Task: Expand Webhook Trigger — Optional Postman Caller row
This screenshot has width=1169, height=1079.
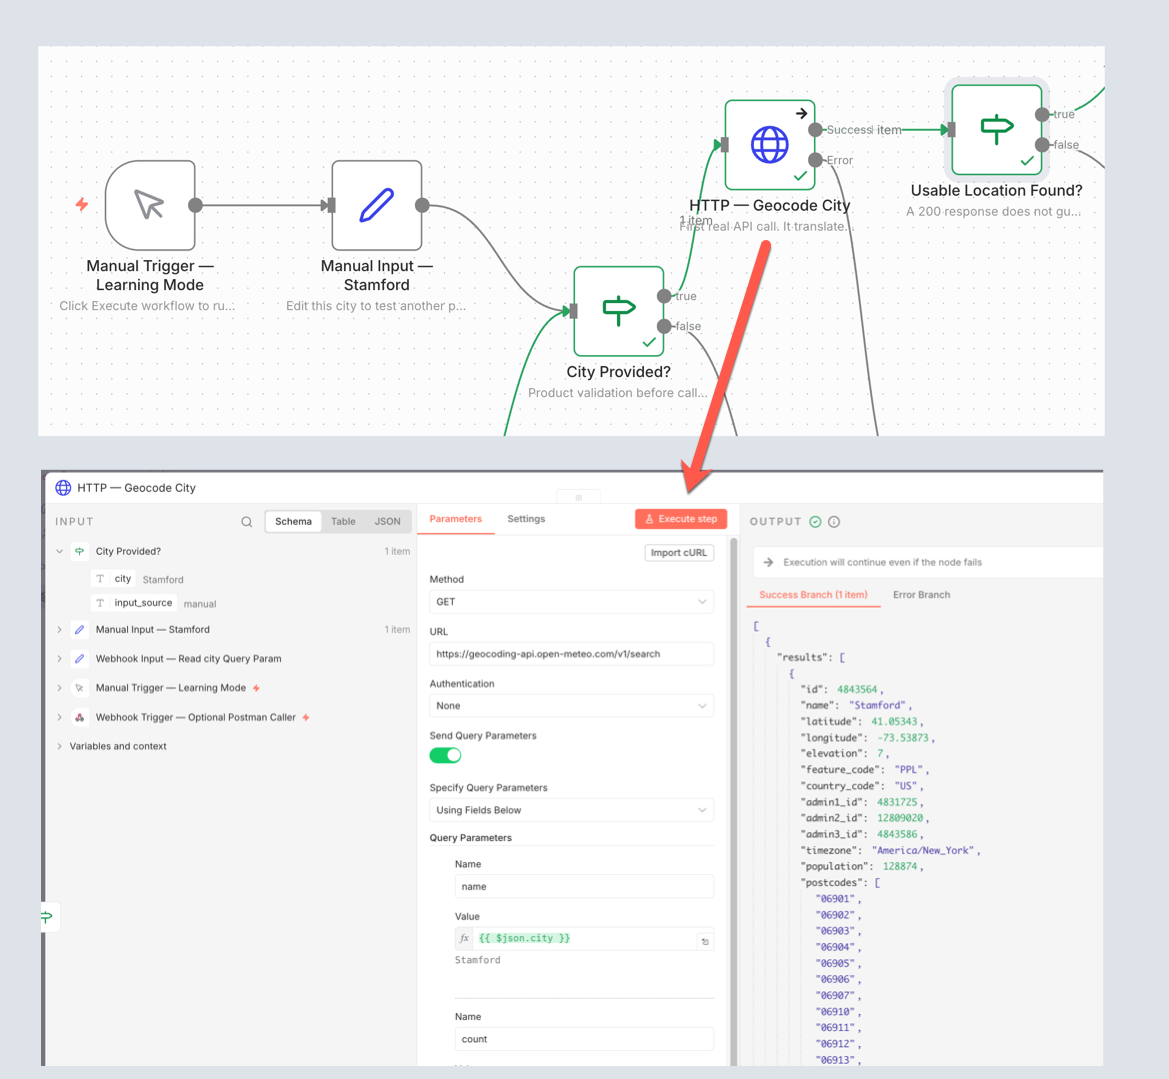Action: click(60, 717)
